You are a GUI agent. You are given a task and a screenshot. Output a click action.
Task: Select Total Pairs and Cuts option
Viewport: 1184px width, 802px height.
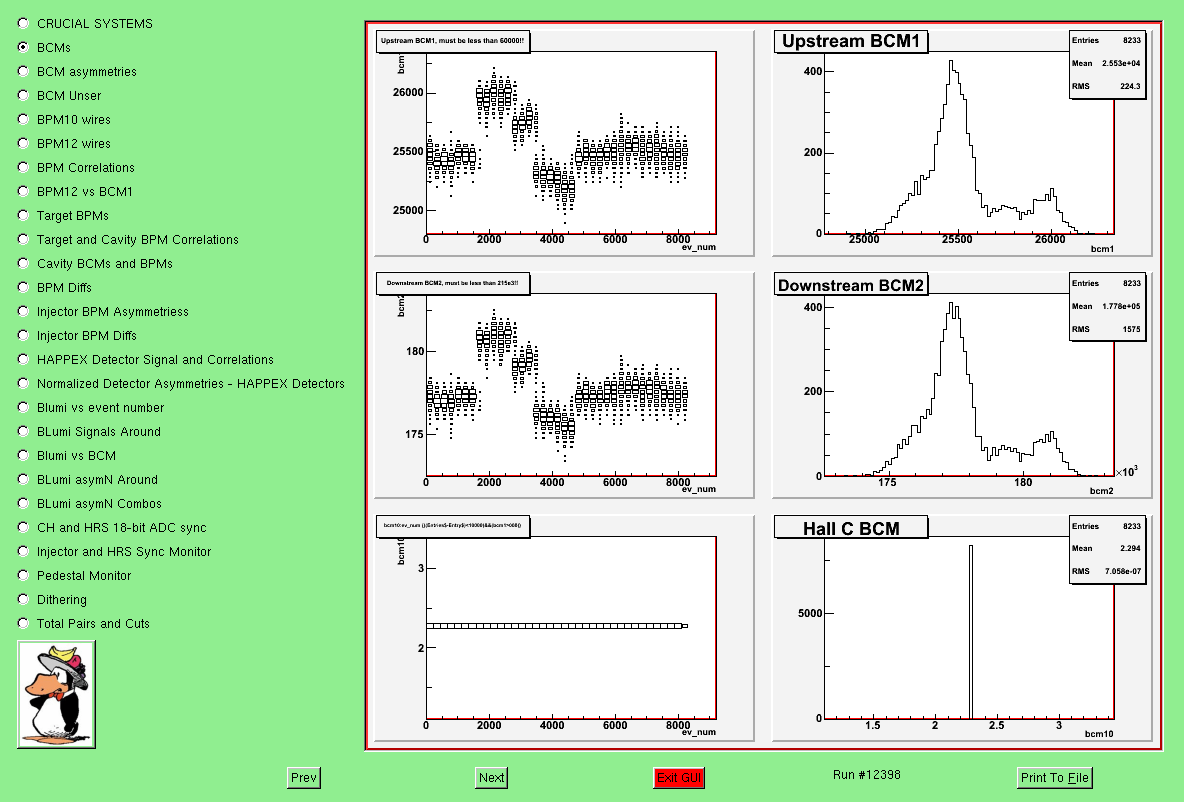[x=23, y=624]
